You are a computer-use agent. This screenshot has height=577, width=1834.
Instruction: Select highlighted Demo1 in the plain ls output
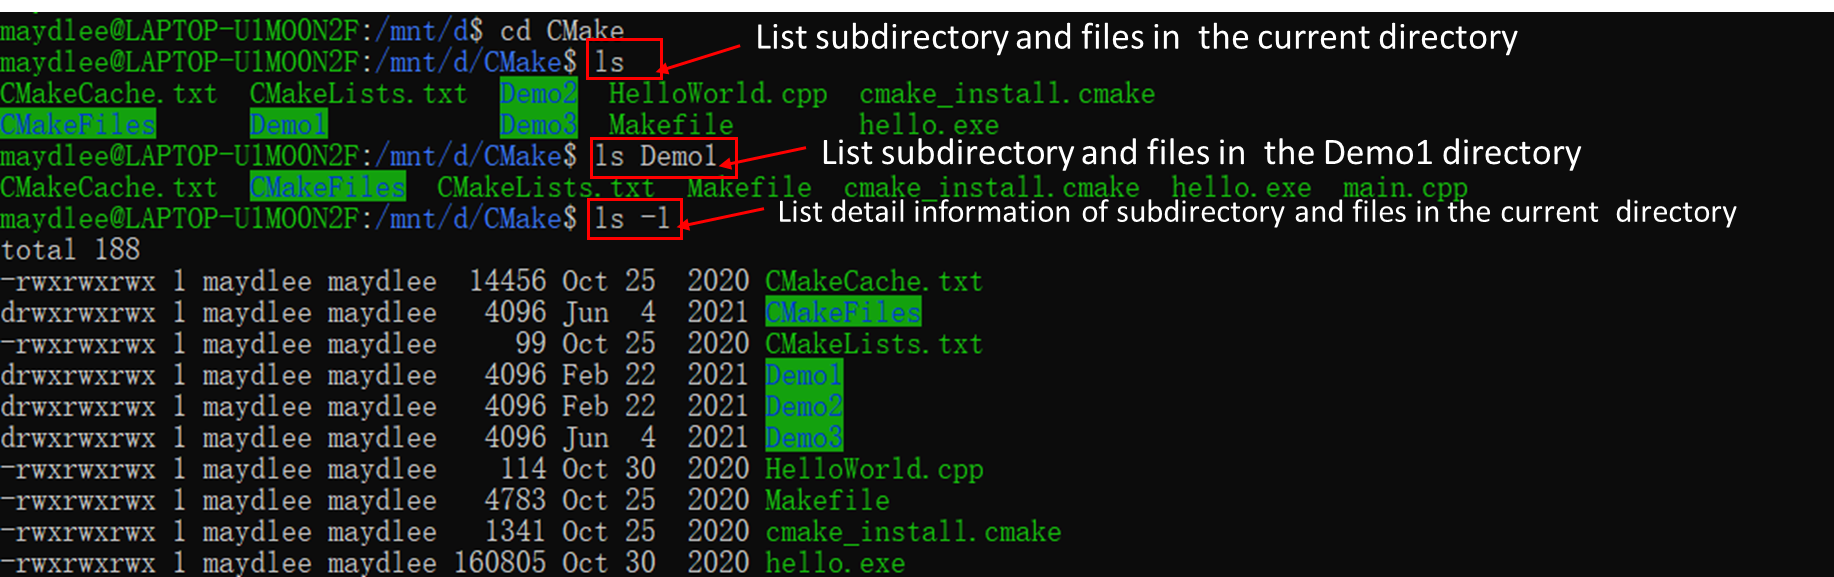(x=289, y=125)
